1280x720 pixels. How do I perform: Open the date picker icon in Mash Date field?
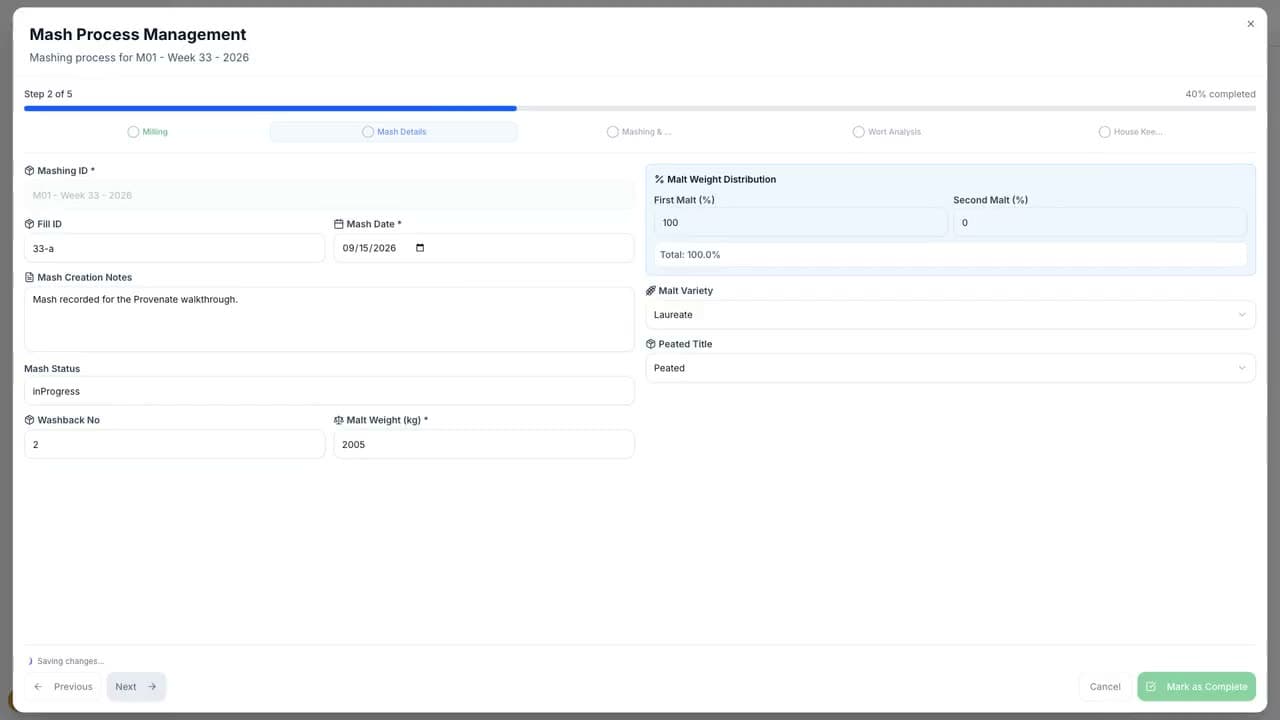(420, 248)
